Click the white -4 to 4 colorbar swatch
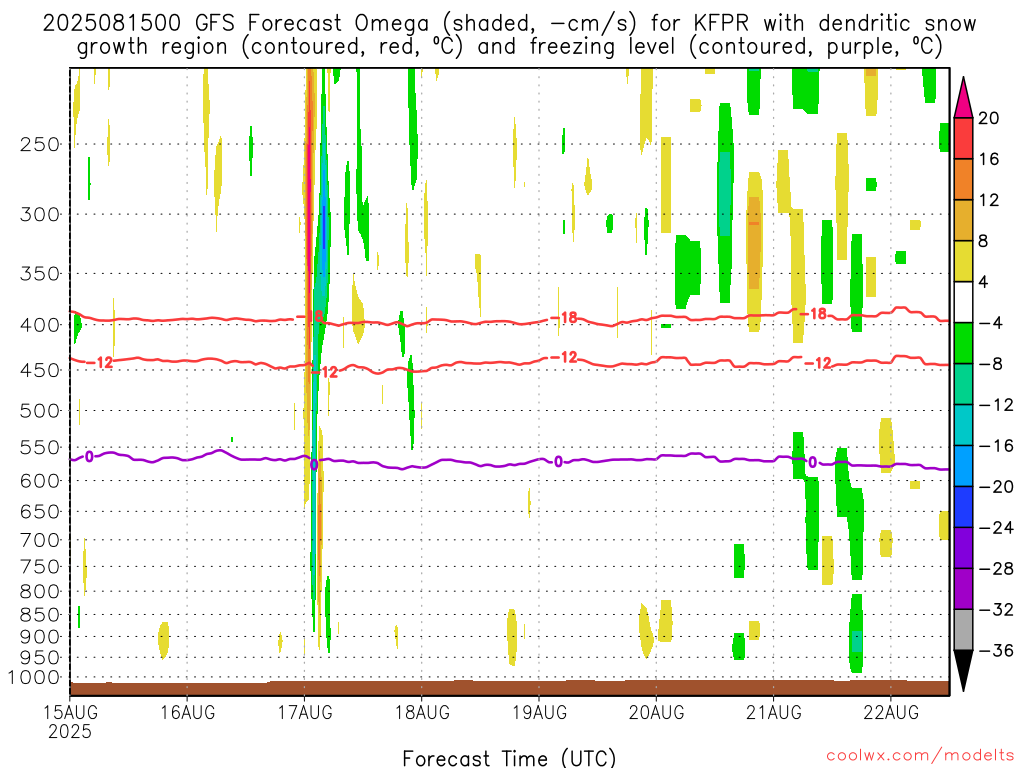Viewport: 1024px width, 768px height. tap(963, 302)
